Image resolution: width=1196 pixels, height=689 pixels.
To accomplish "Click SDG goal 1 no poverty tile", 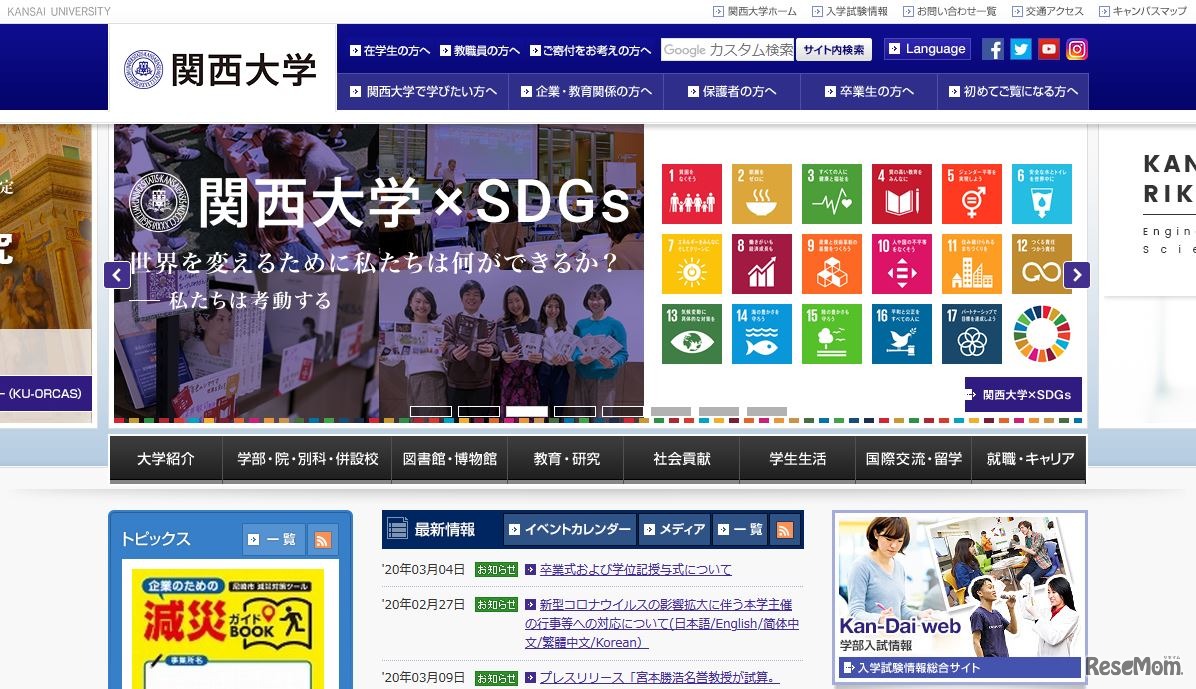I will coord(692,194).
